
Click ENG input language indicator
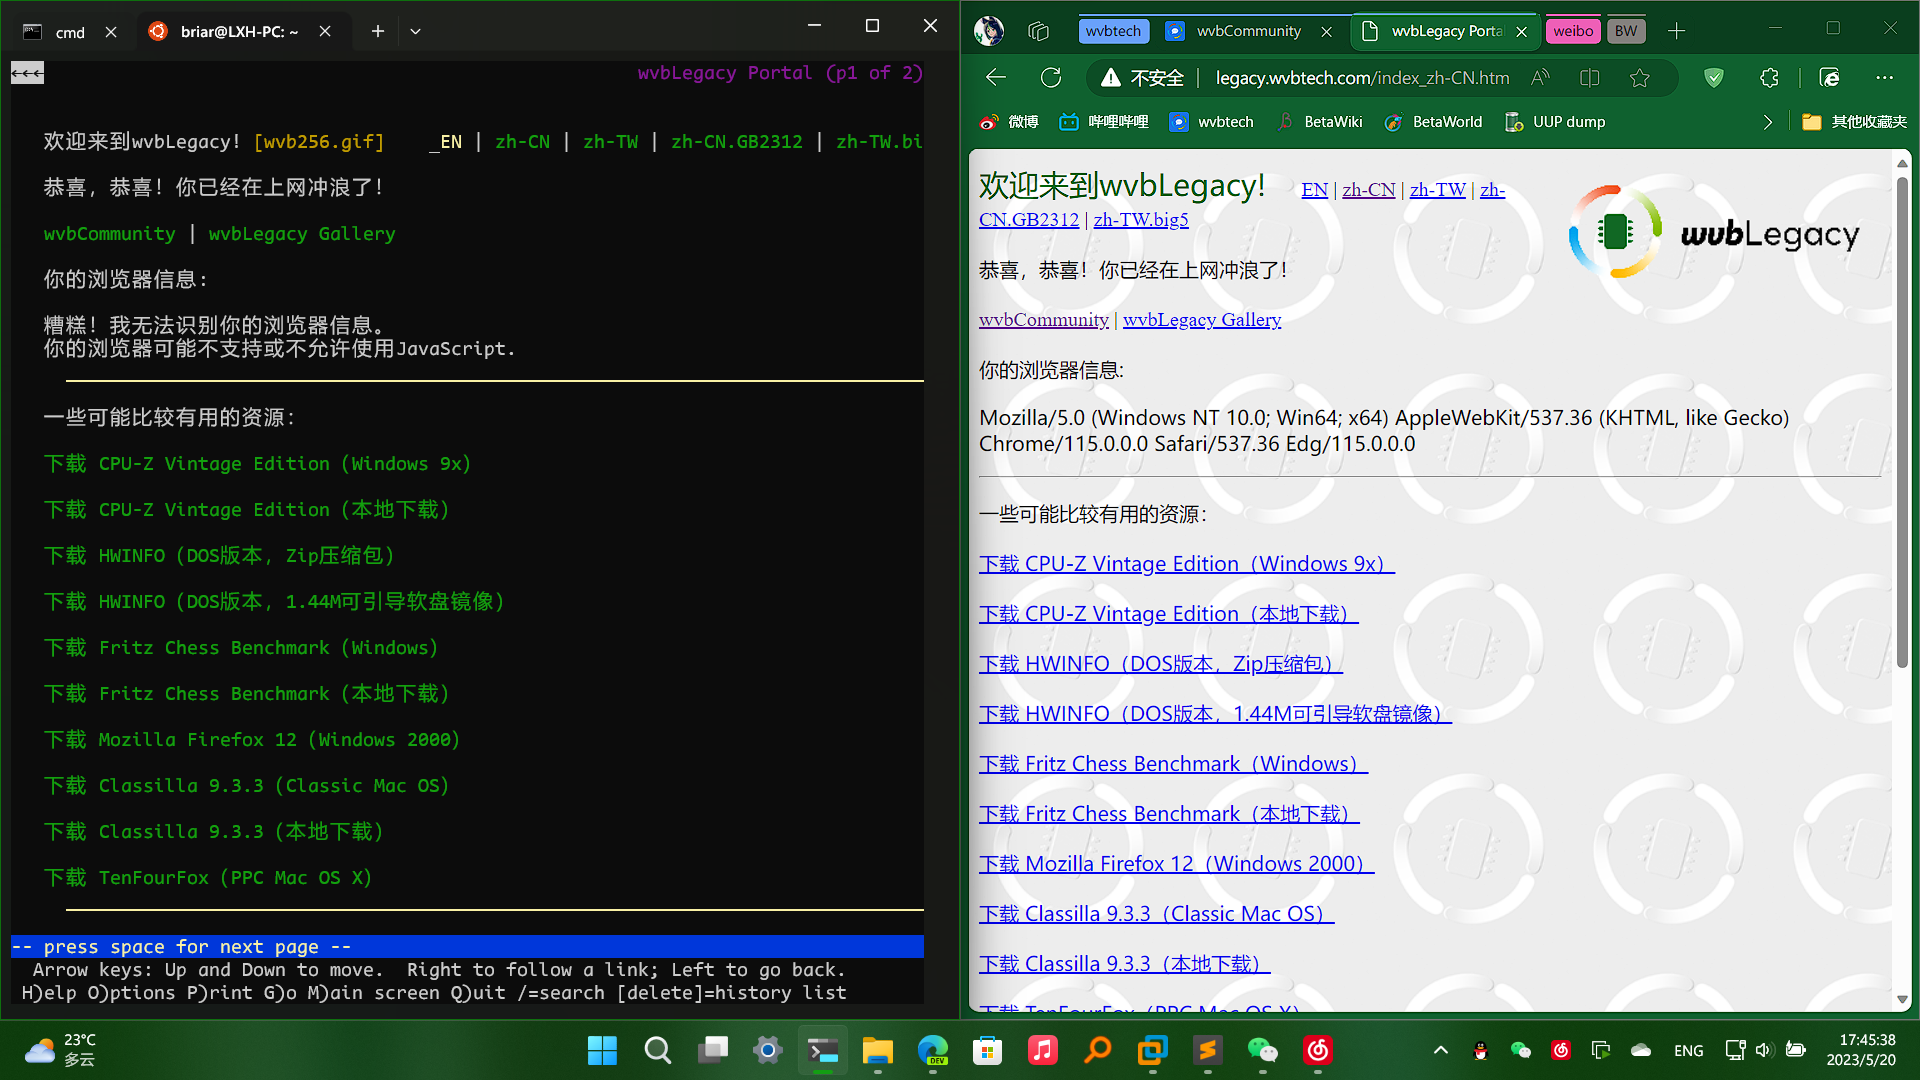(x=1689, y=1050)
